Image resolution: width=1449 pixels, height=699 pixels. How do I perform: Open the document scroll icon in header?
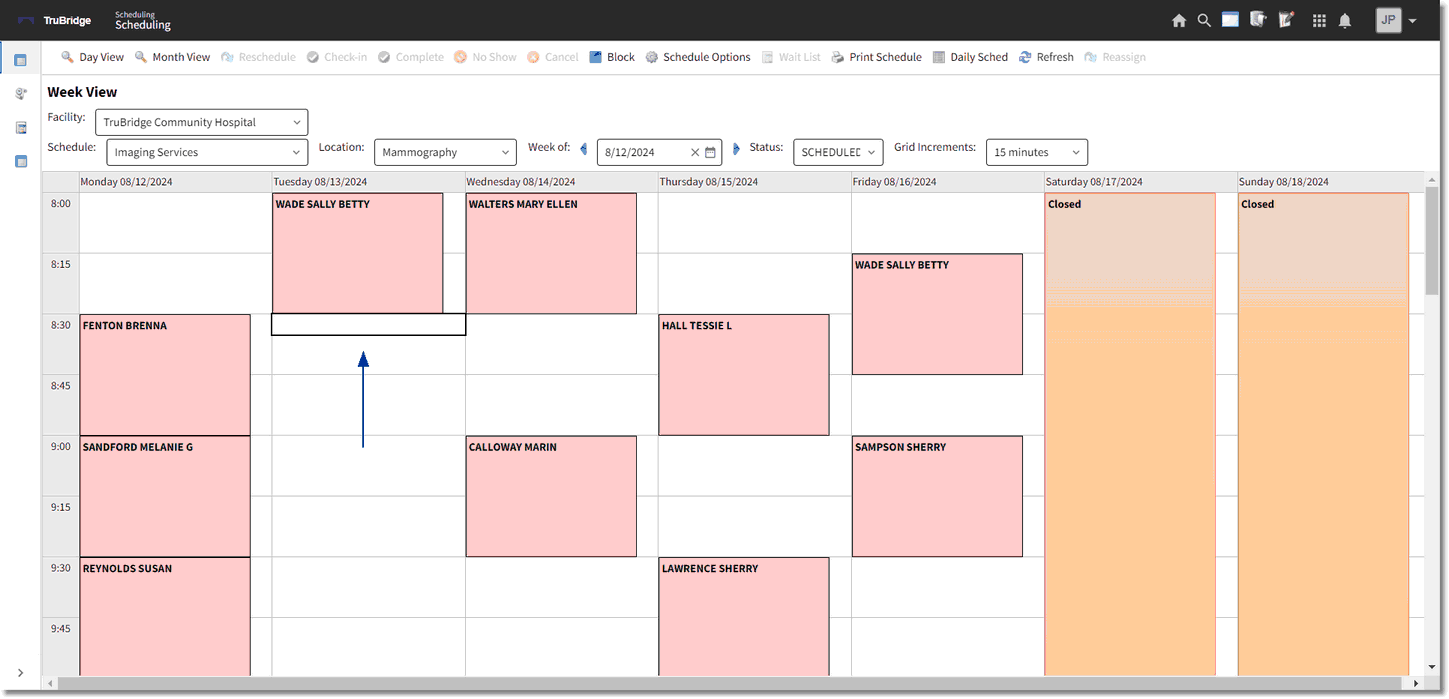point(1258,19)
